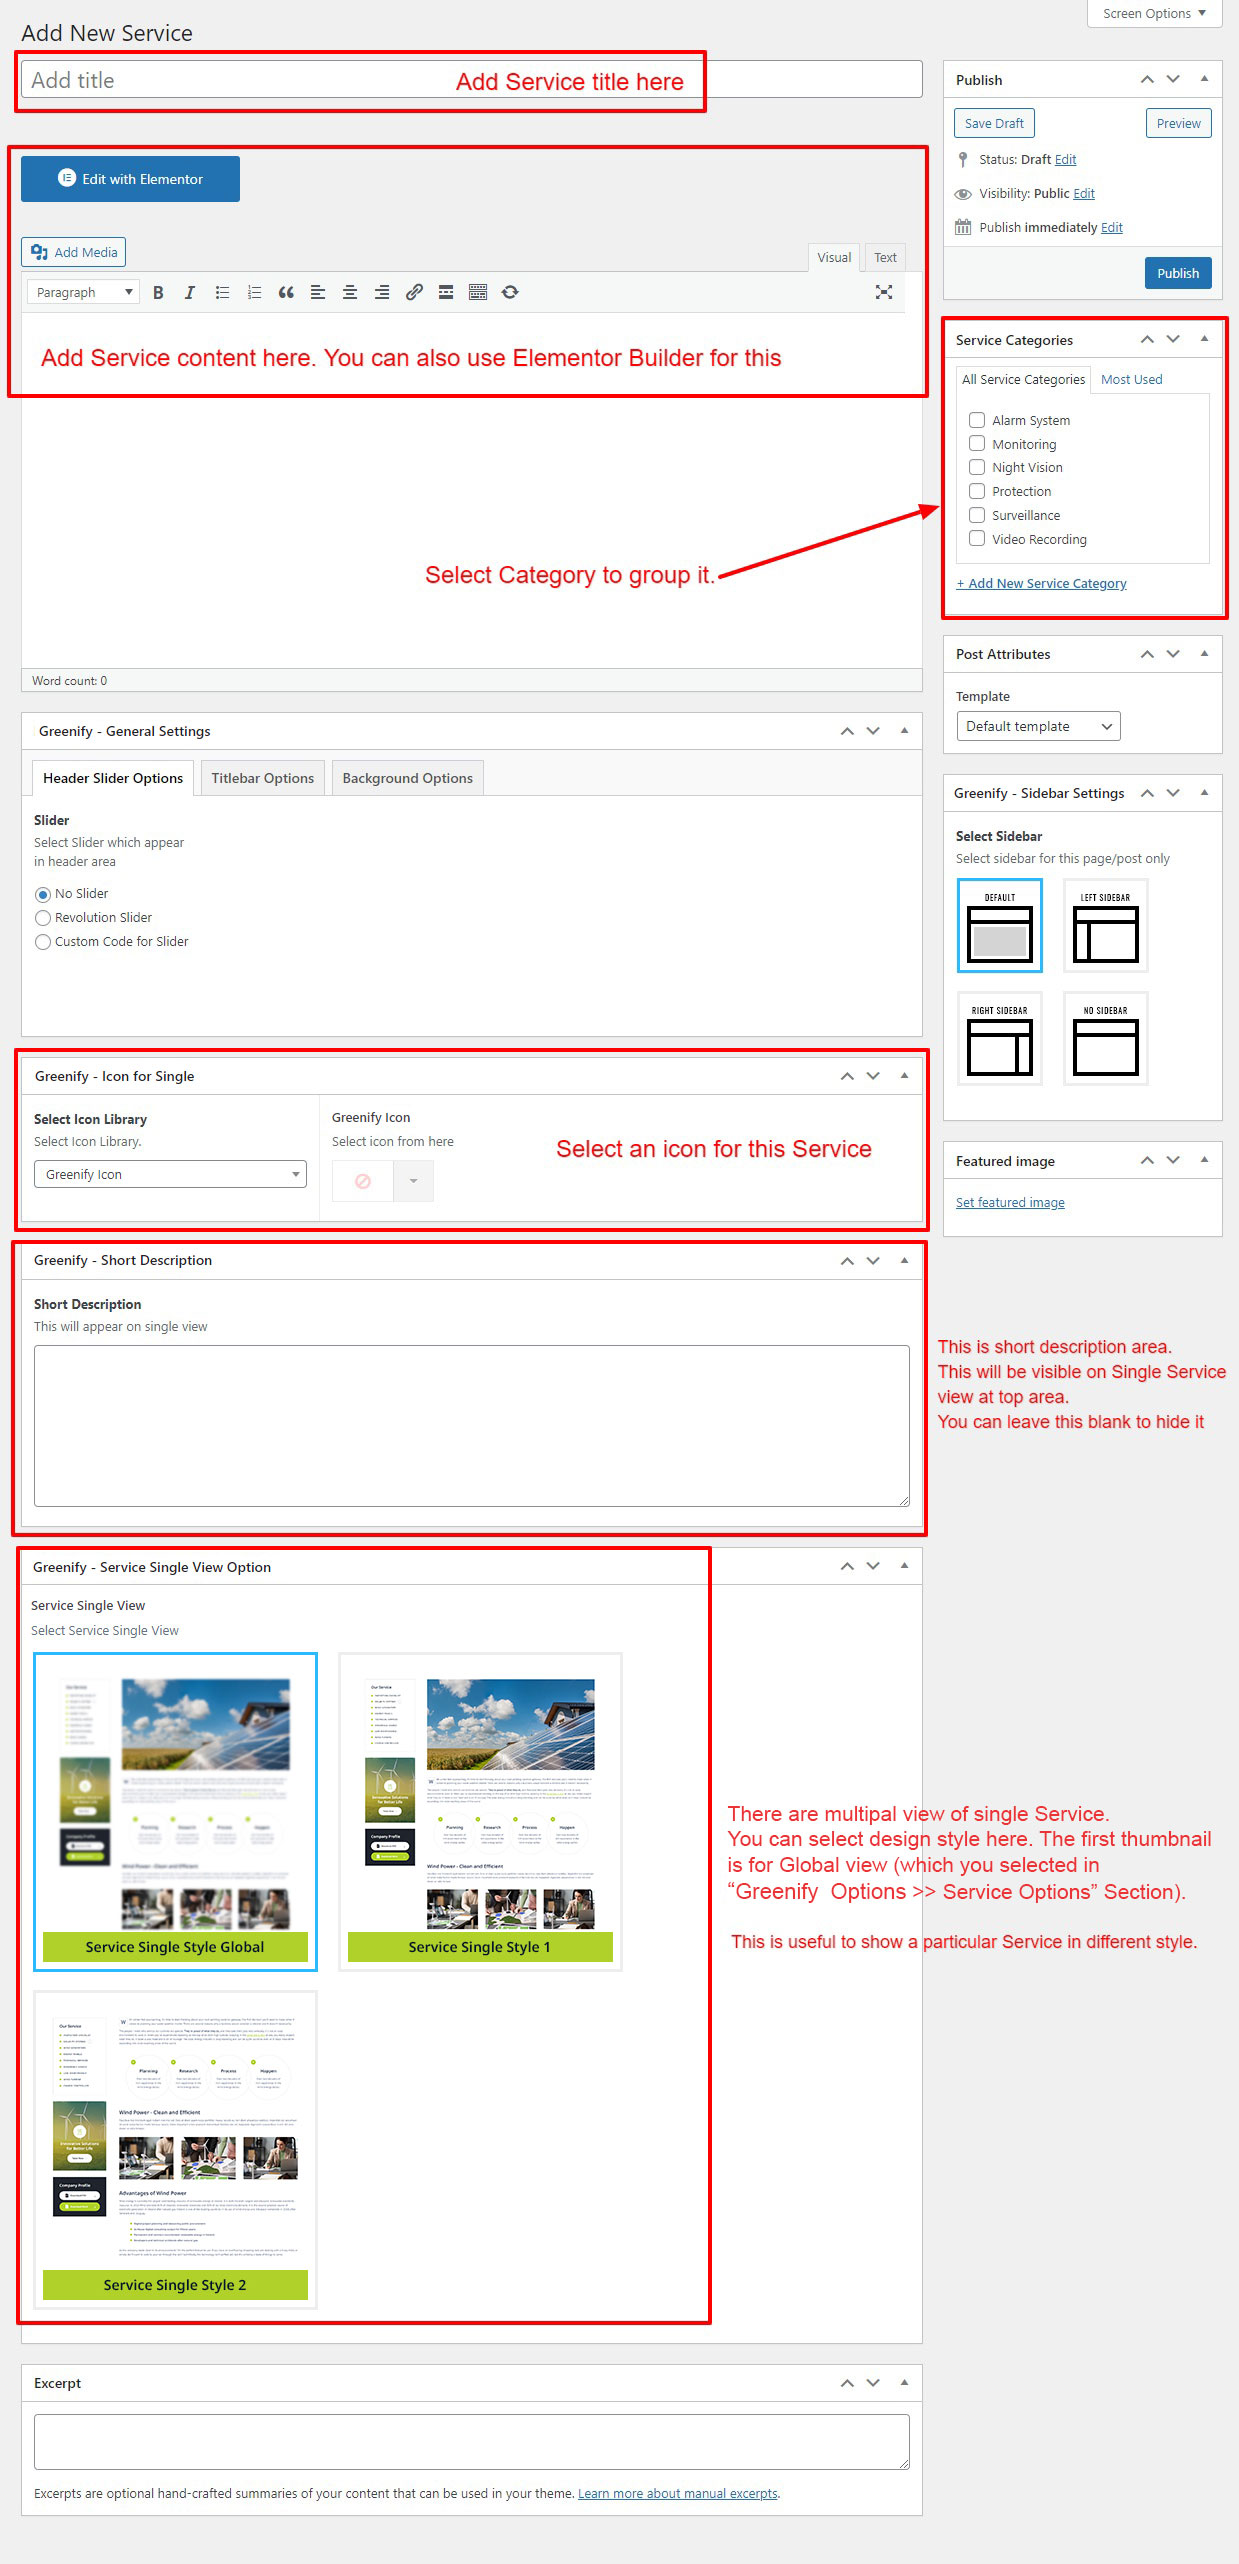Select the Revolution Slider radio option
This screenshot has width=1239, height=2564.
[43, 918]
